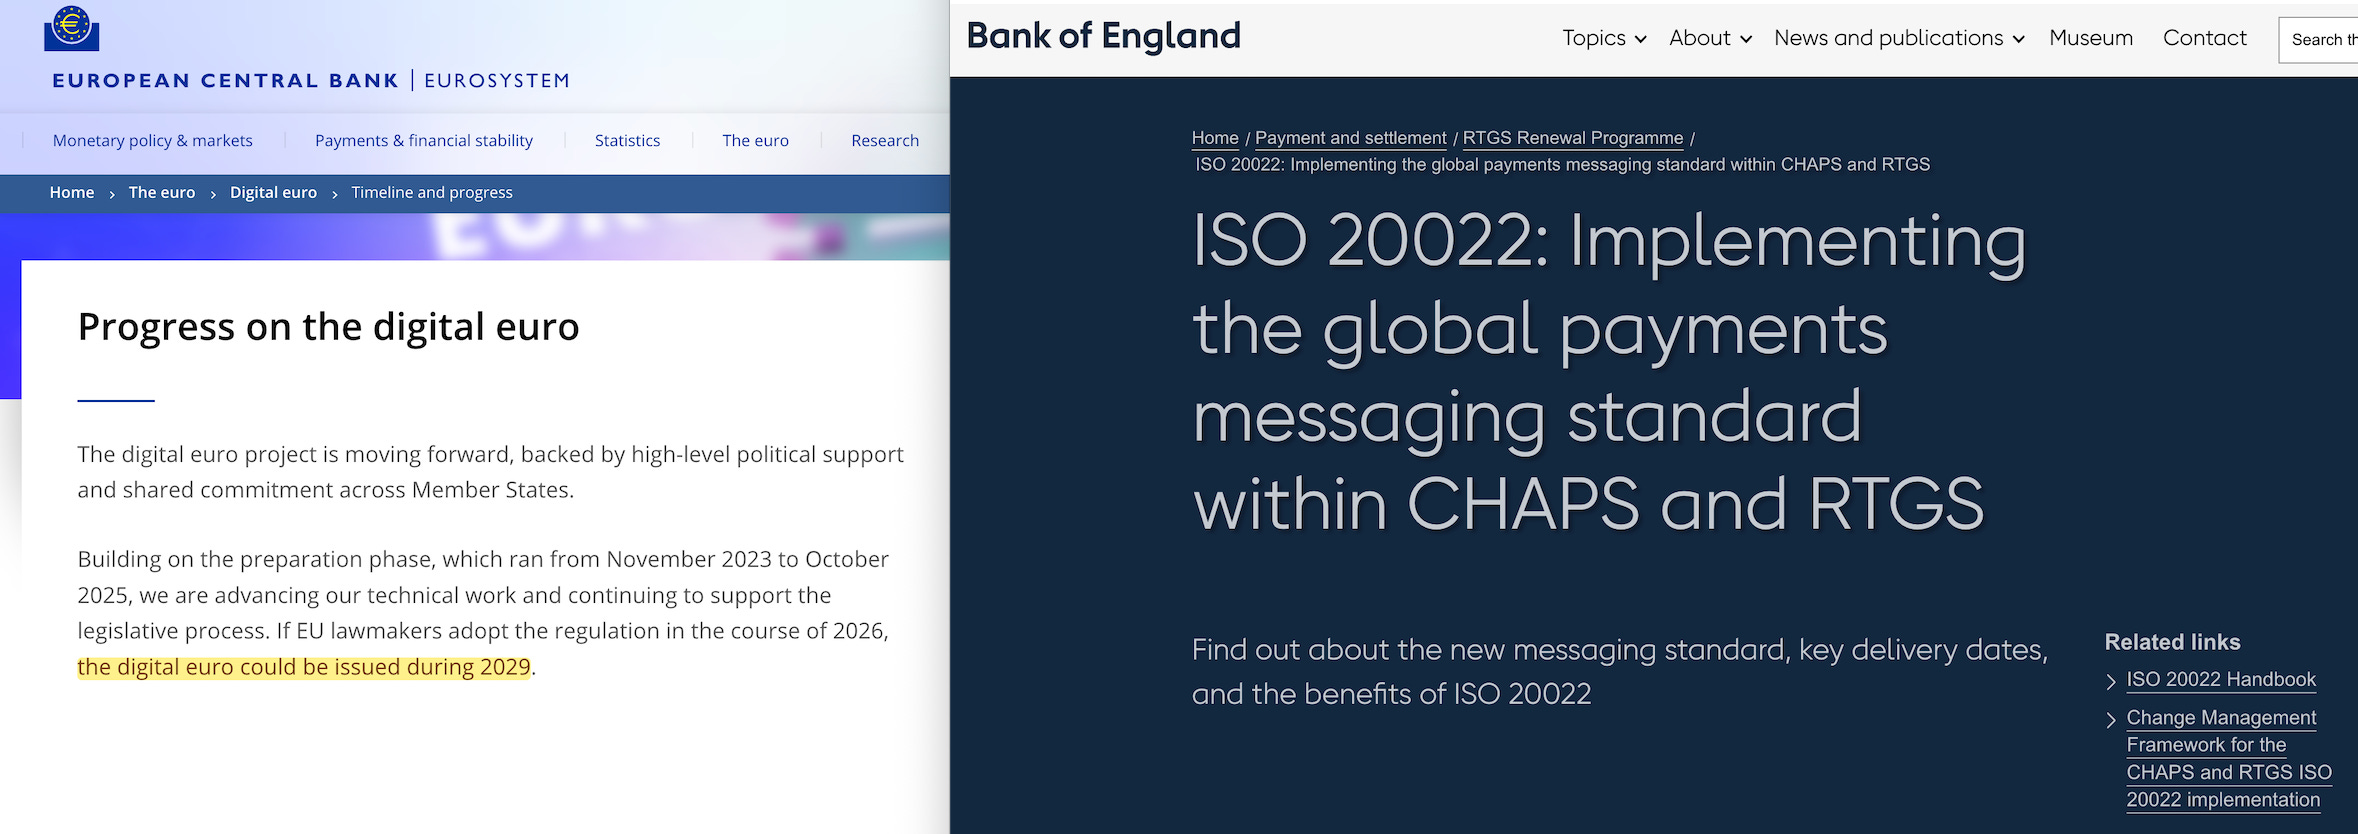Go to The euro menu item
The height and width of the screenshot is (834, 2358).
coord(755,140)
